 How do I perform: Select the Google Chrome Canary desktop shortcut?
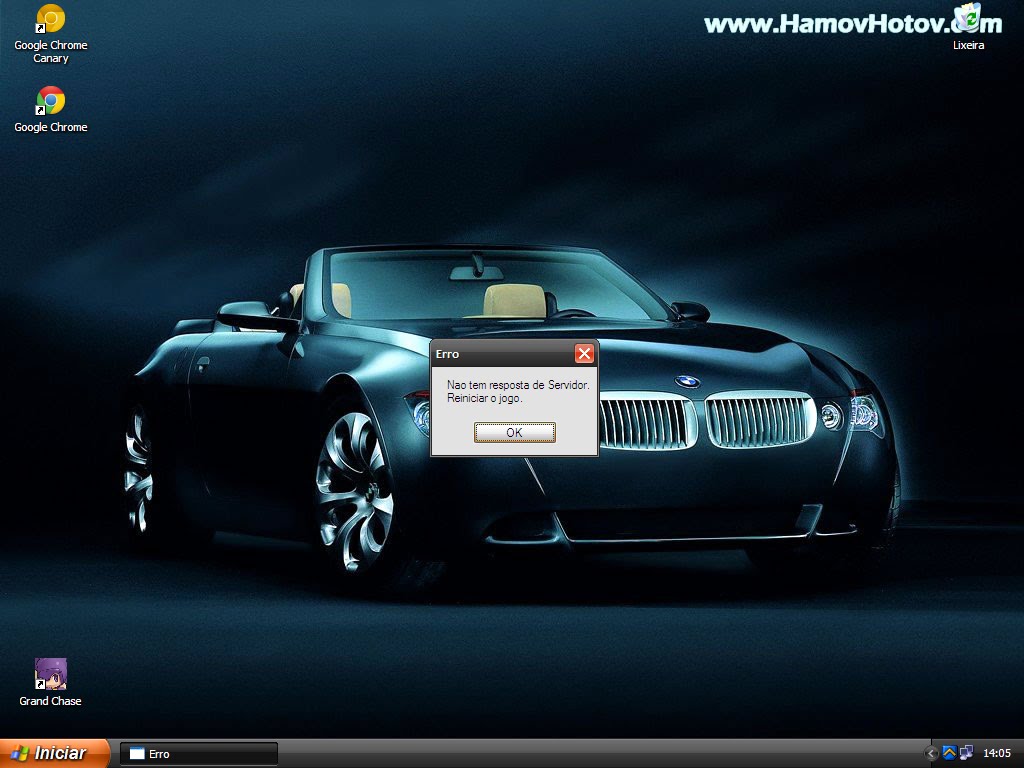coord(50,34)
